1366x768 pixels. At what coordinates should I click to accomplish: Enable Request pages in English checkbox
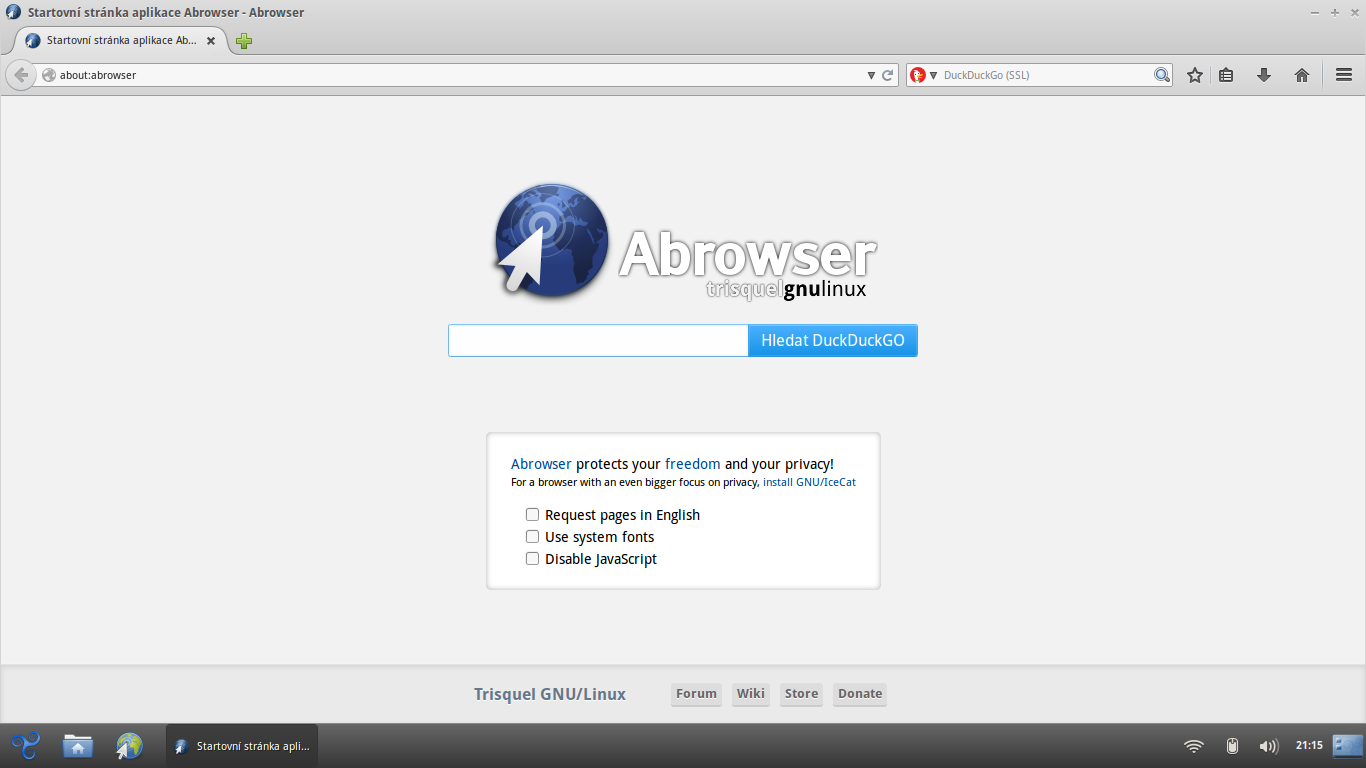(532, 515)
